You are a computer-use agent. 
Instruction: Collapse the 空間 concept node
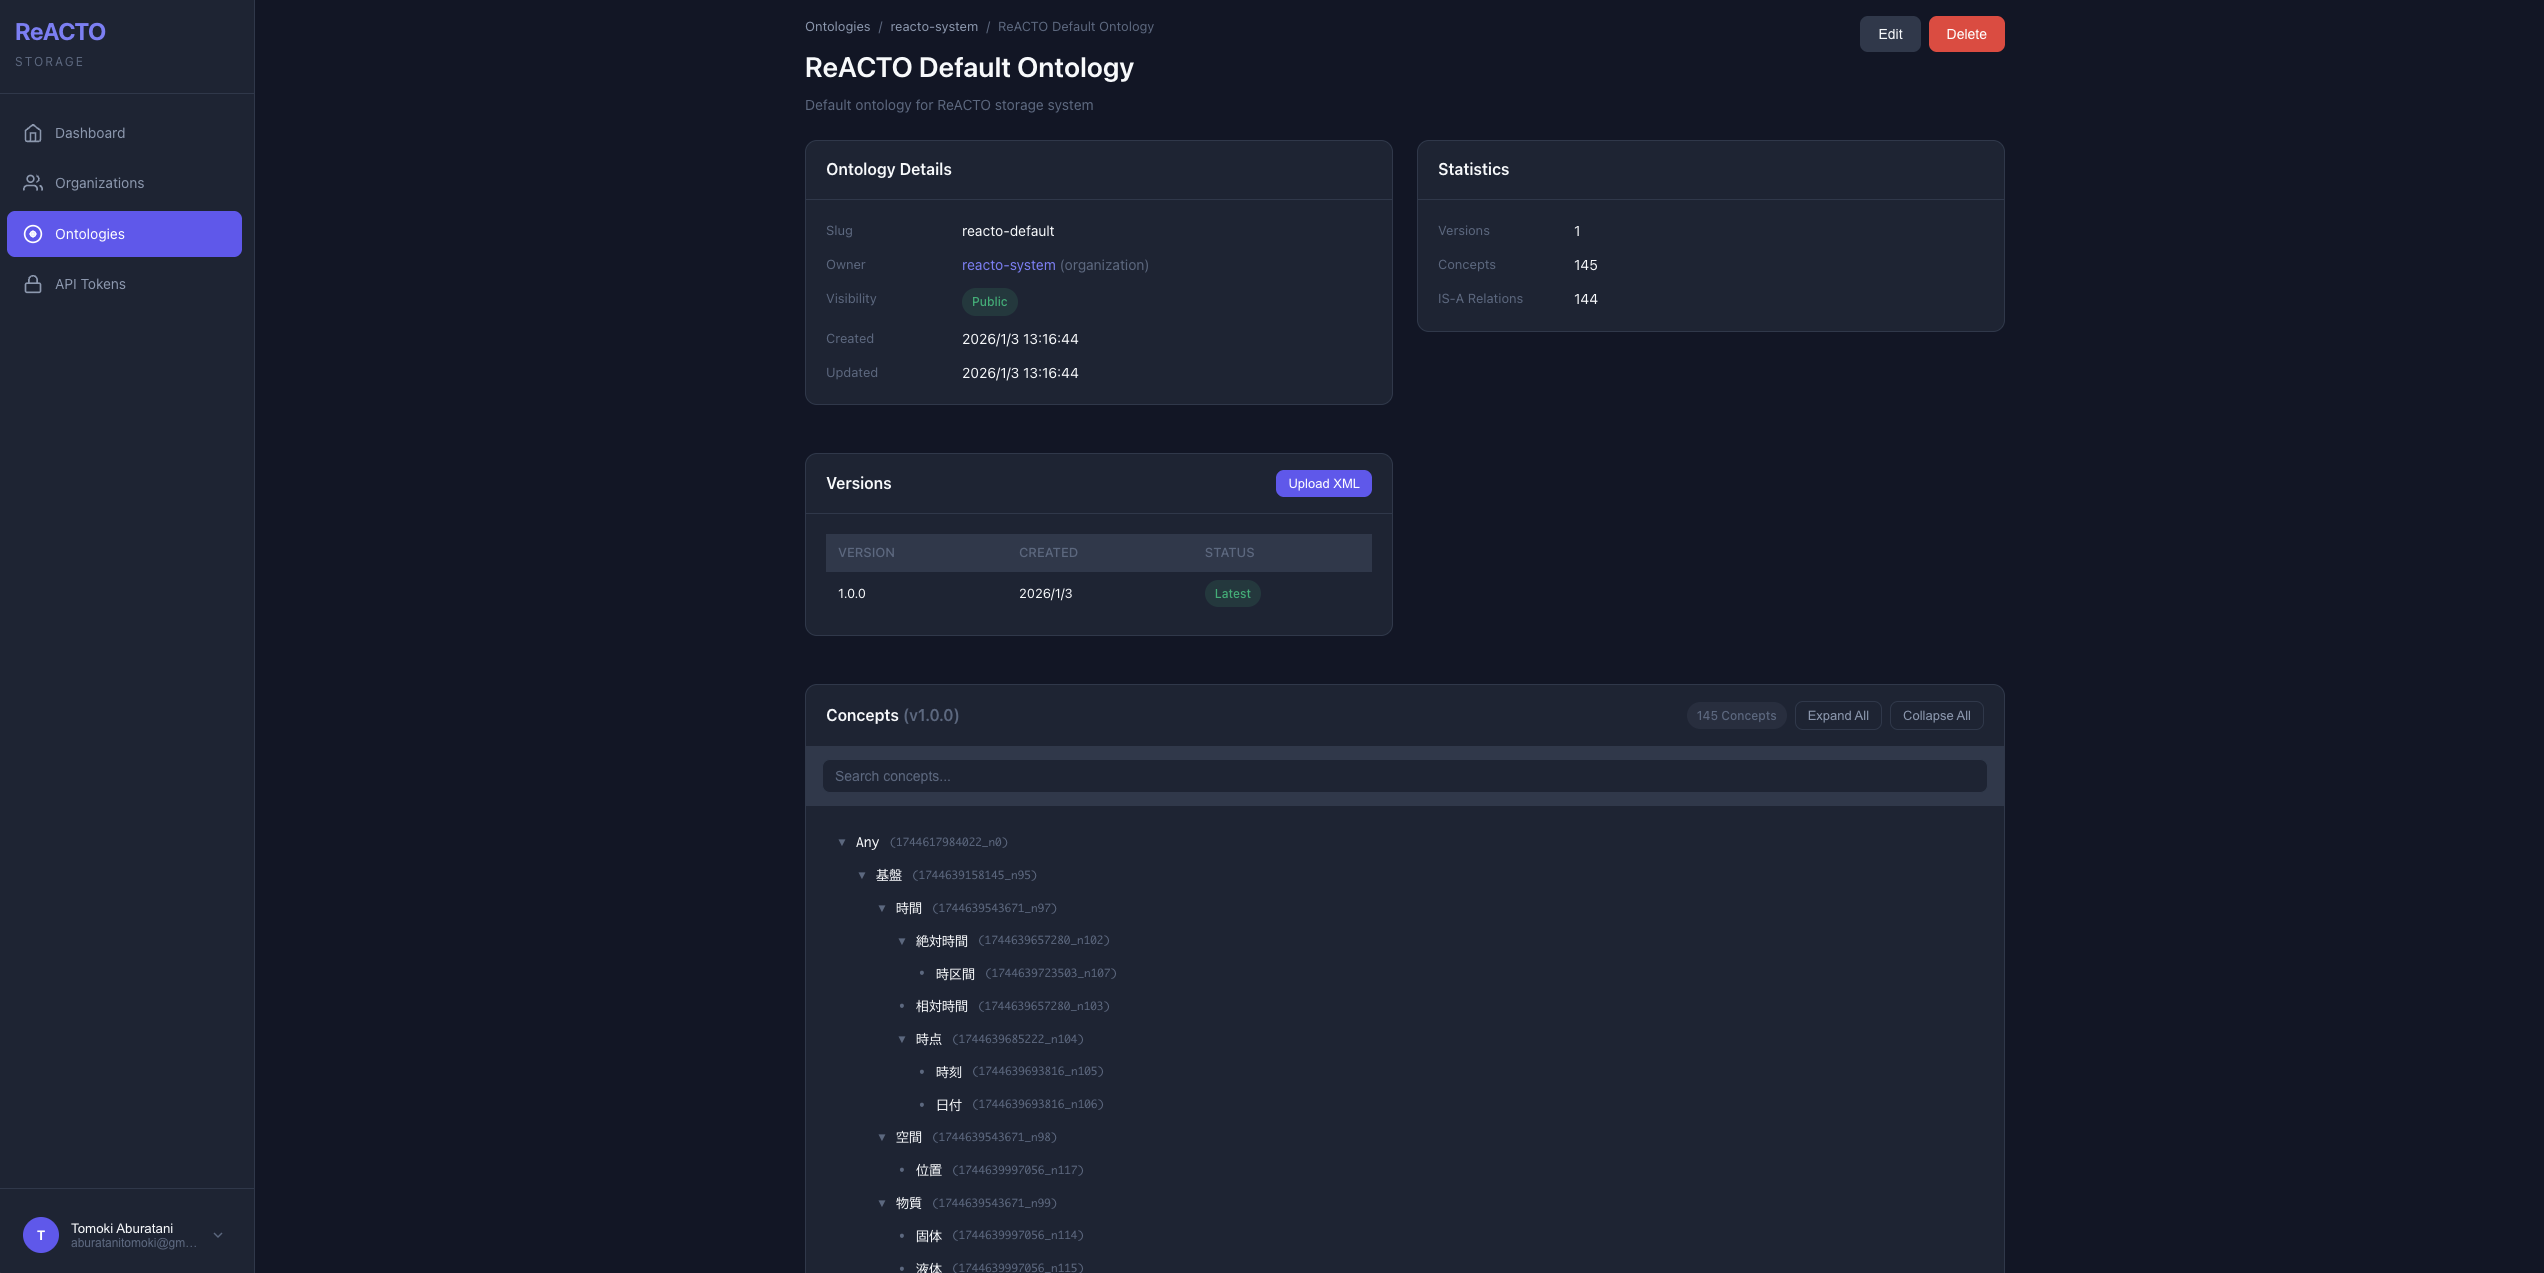pyautogui.click(x=882, y=1137)
